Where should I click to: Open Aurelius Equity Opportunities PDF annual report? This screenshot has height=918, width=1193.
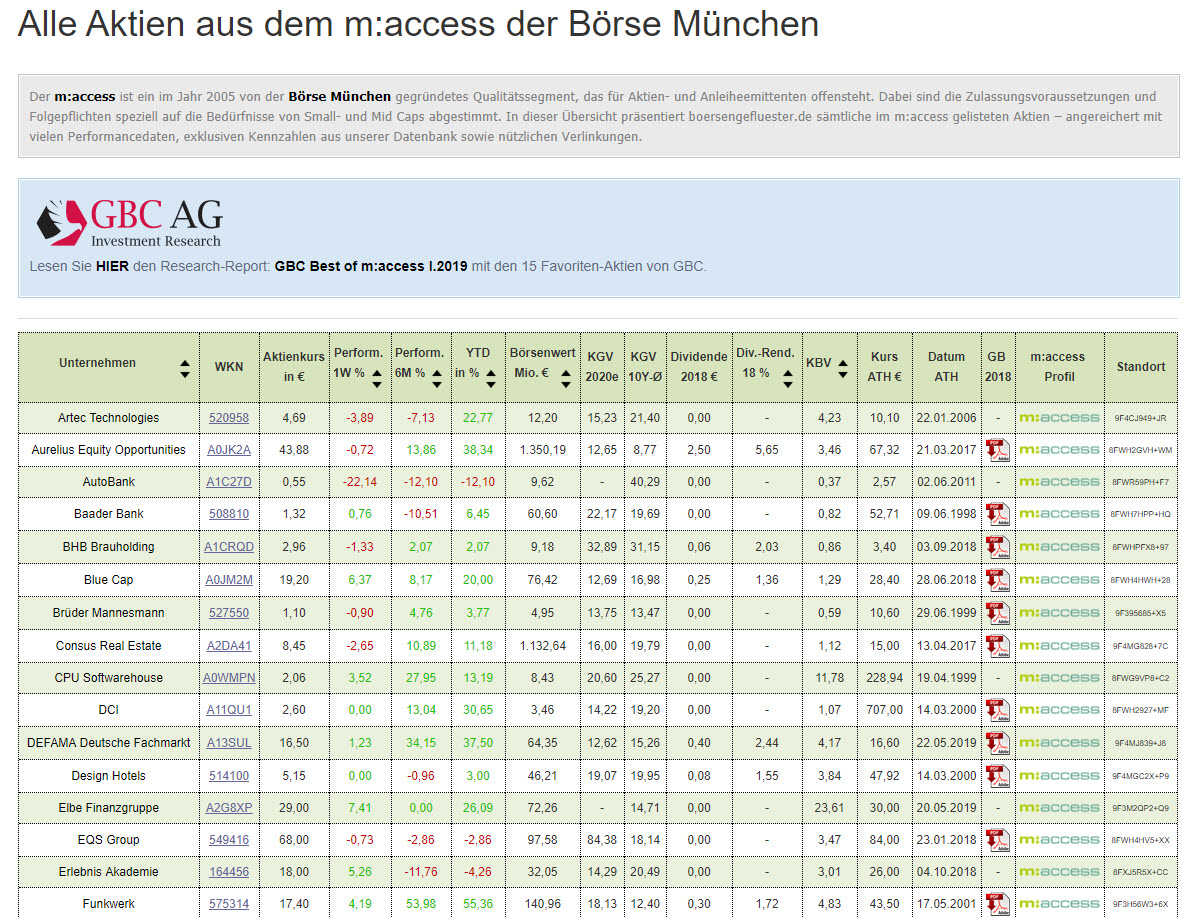[x=997, y=450]
